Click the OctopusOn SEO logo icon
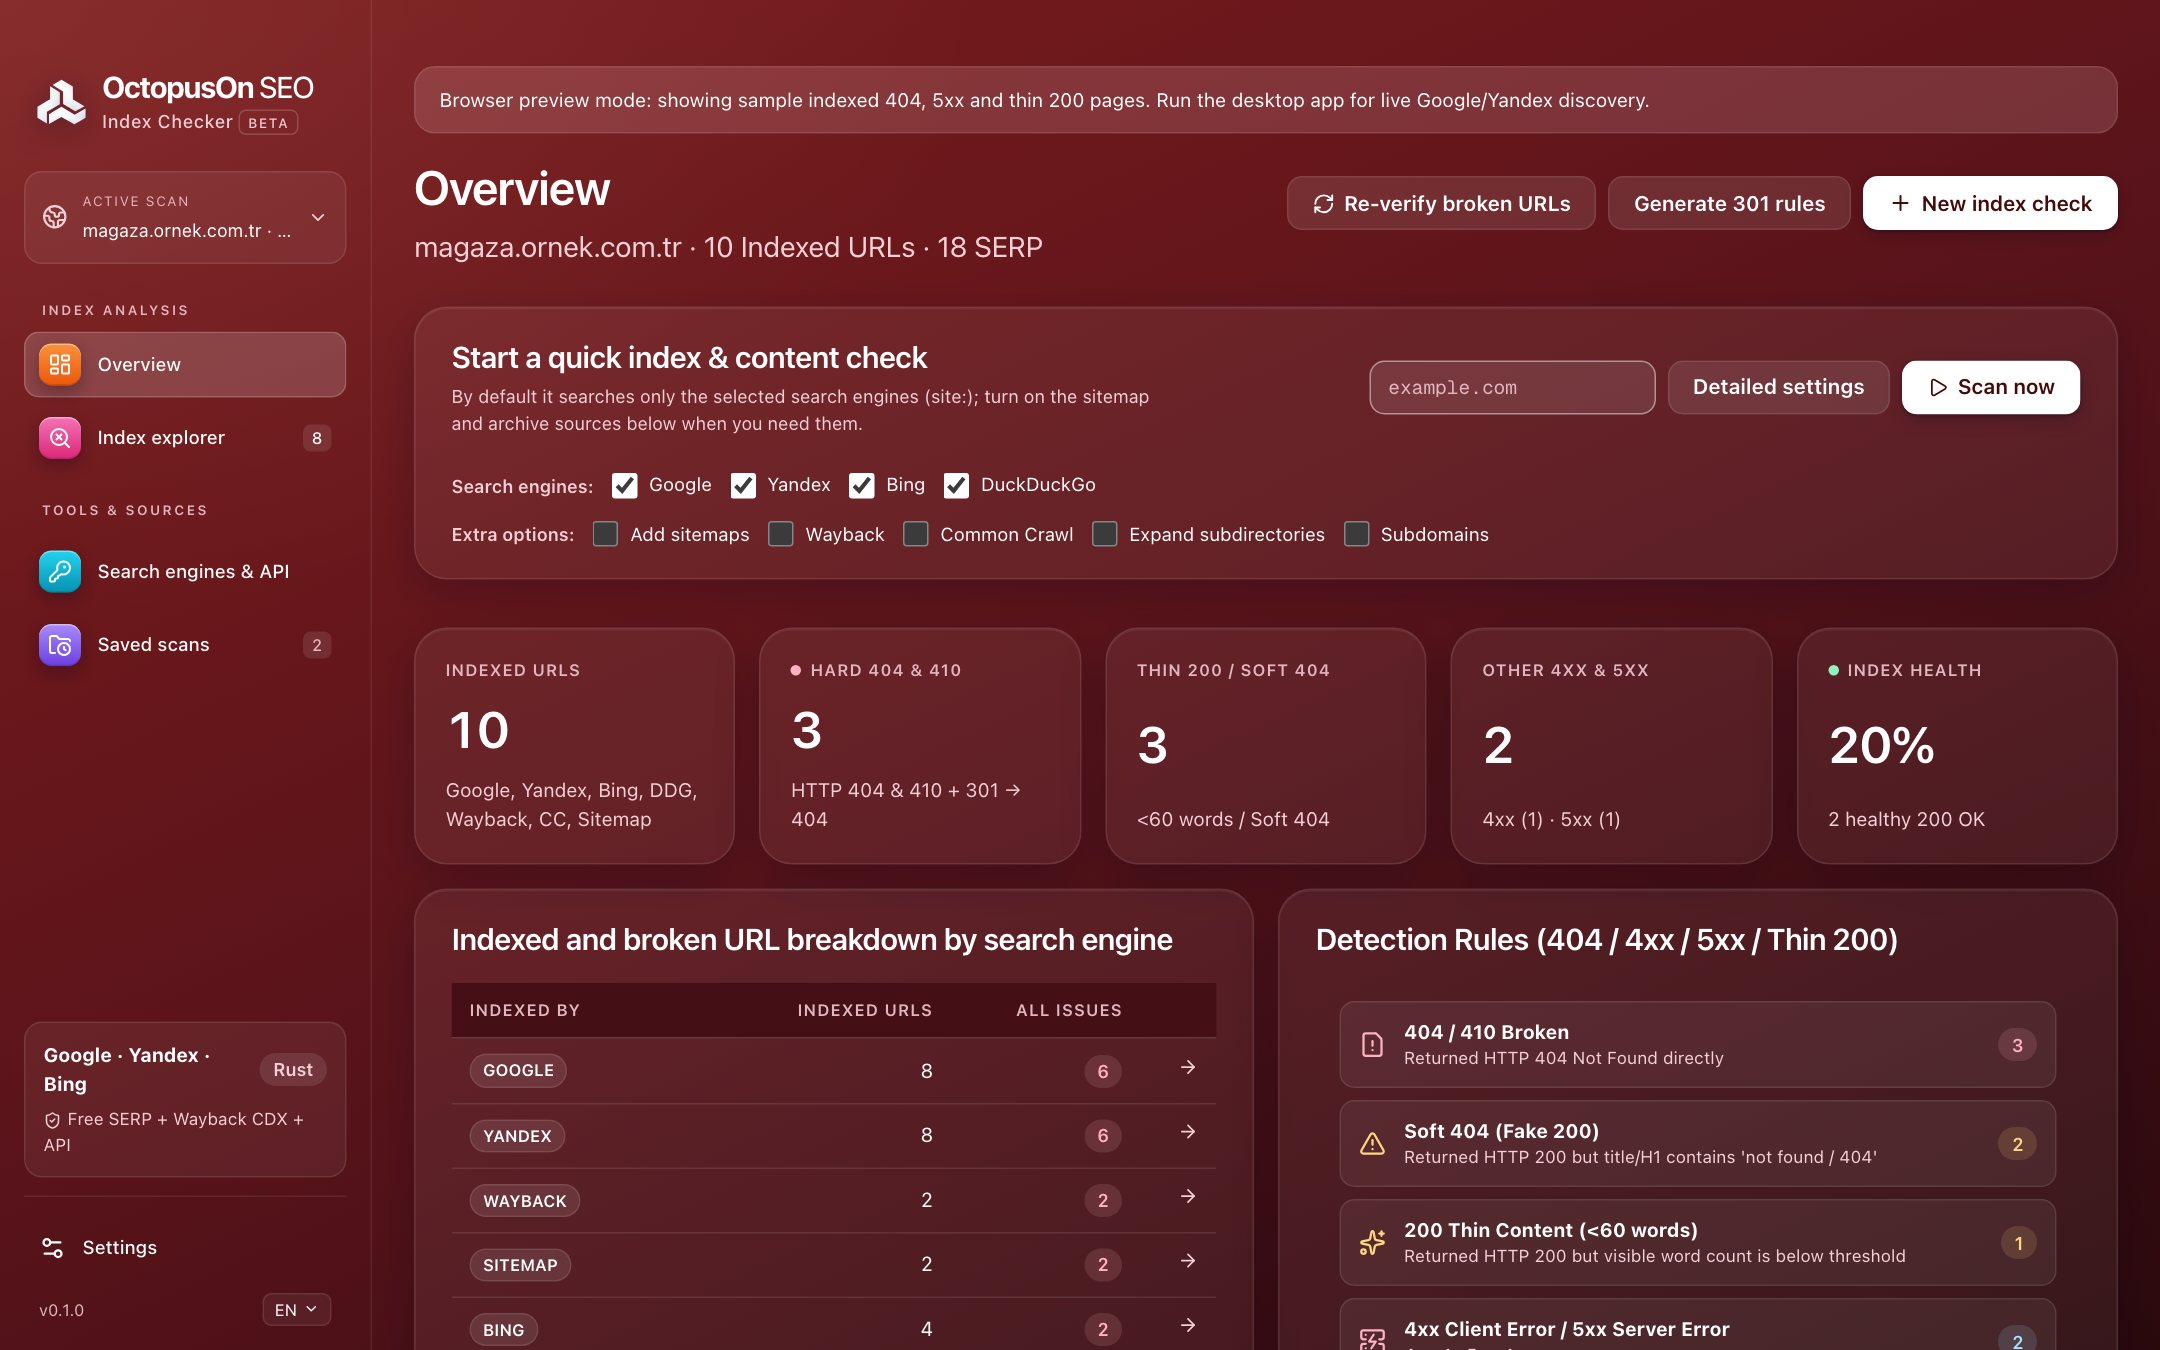The image size is (2160, 1350). point(62,102)
